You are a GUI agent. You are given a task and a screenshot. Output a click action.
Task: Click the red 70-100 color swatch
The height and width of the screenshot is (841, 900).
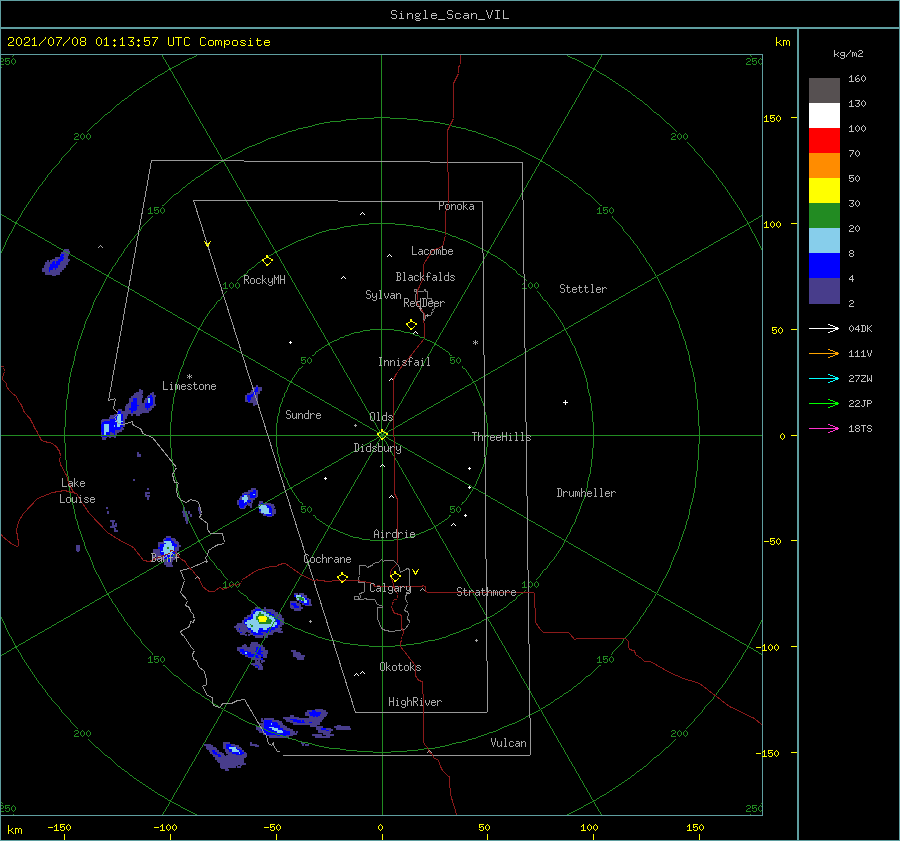tap(824, 141)
